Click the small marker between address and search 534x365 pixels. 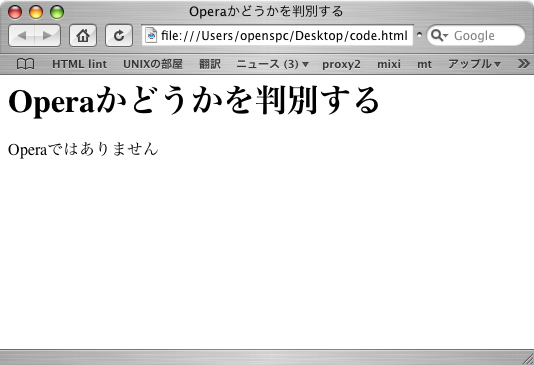420,34
